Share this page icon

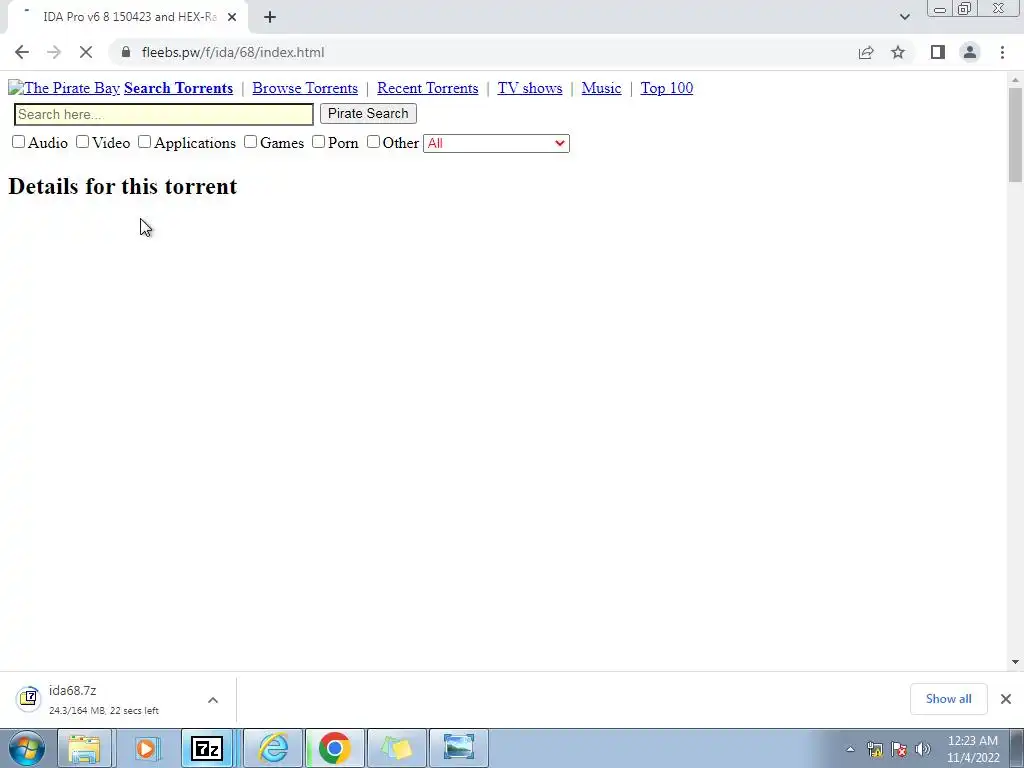click(x=866, y=52)
